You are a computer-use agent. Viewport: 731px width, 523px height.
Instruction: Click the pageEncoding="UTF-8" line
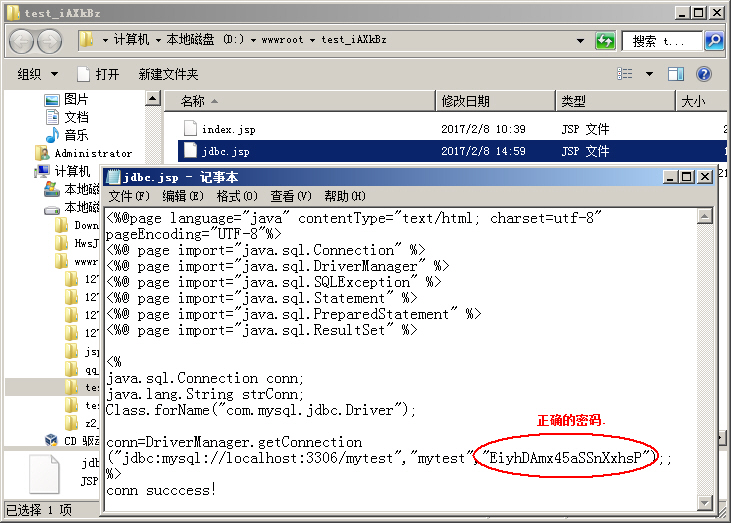pyautogui.click(x=194, y=234)
